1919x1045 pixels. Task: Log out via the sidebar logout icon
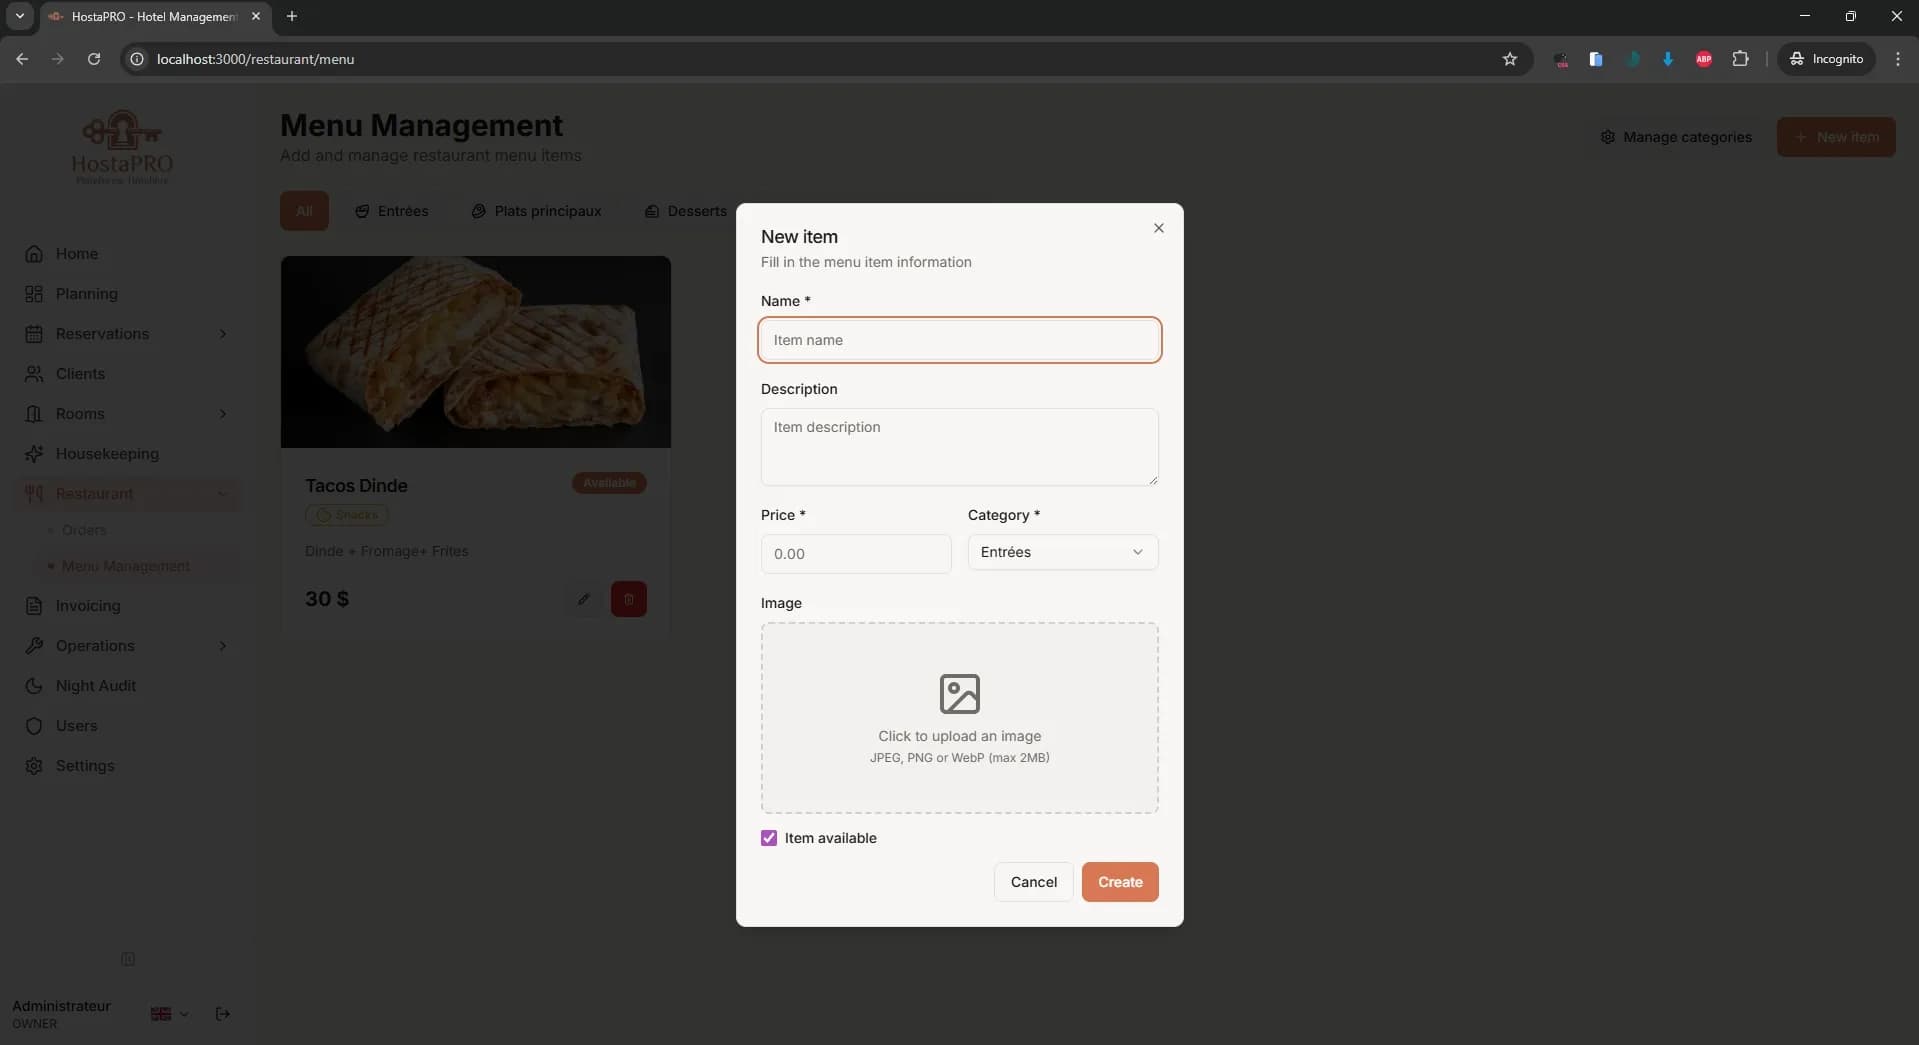coord(222,1014)
